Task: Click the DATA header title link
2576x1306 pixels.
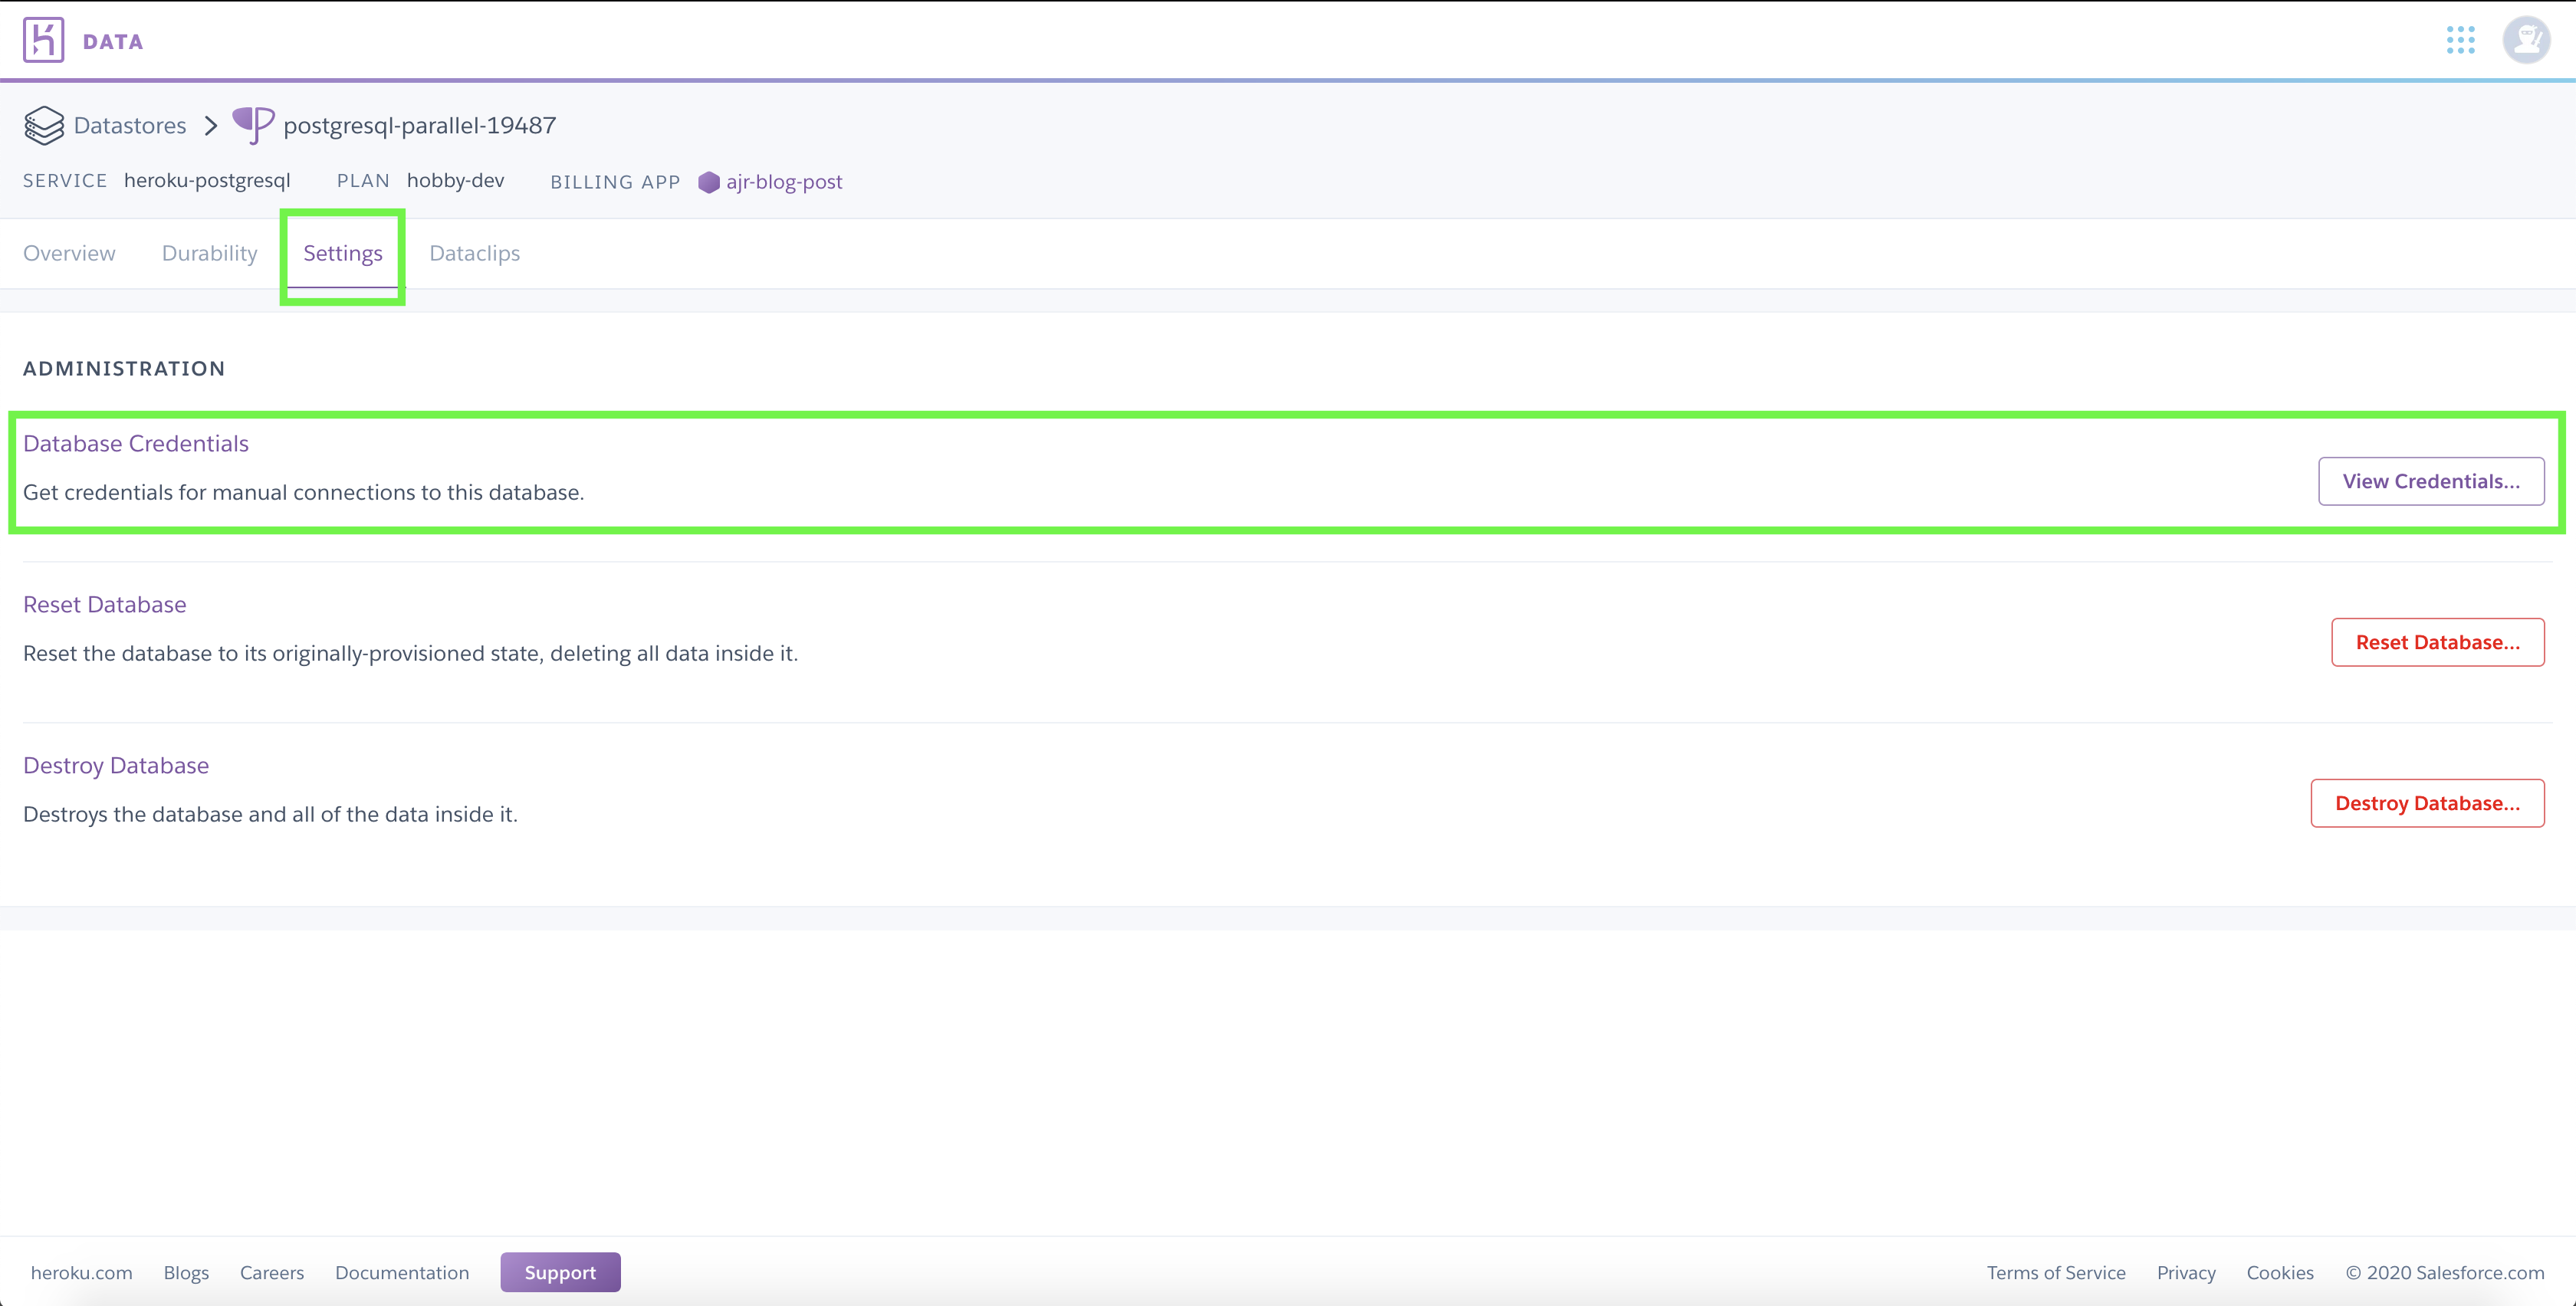Action: [x=113, y=42]
